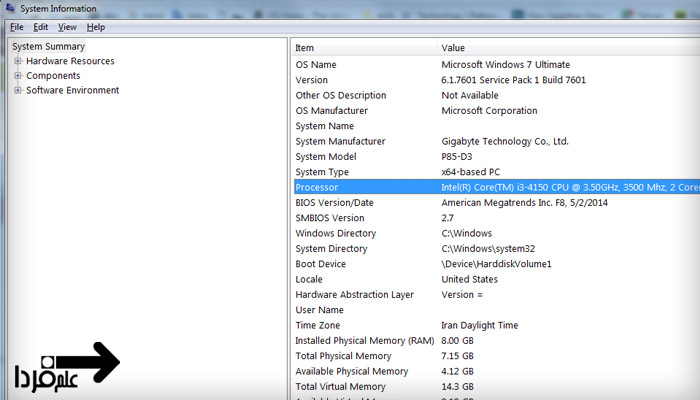Click the BIOS Version/Date row
The width and height of the screenshot is (700, 400).
click(x=334, y=203)
